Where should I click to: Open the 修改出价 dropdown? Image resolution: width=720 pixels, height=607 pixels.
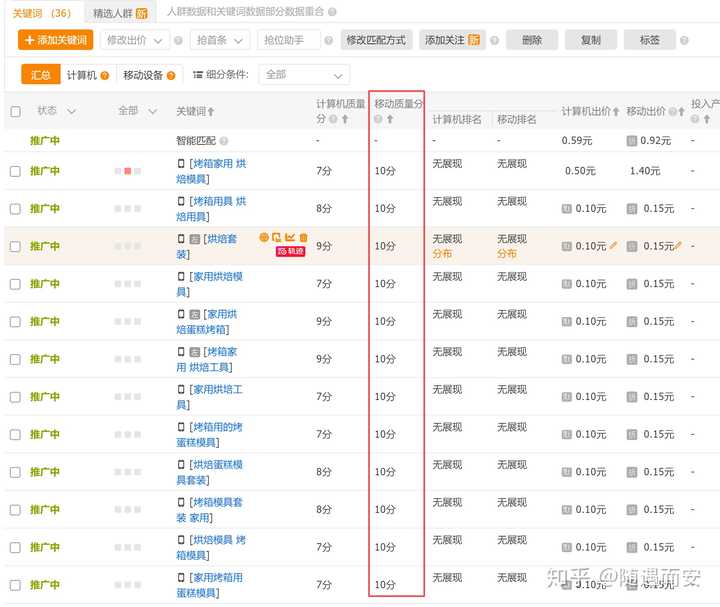click(x=135, y=40)
